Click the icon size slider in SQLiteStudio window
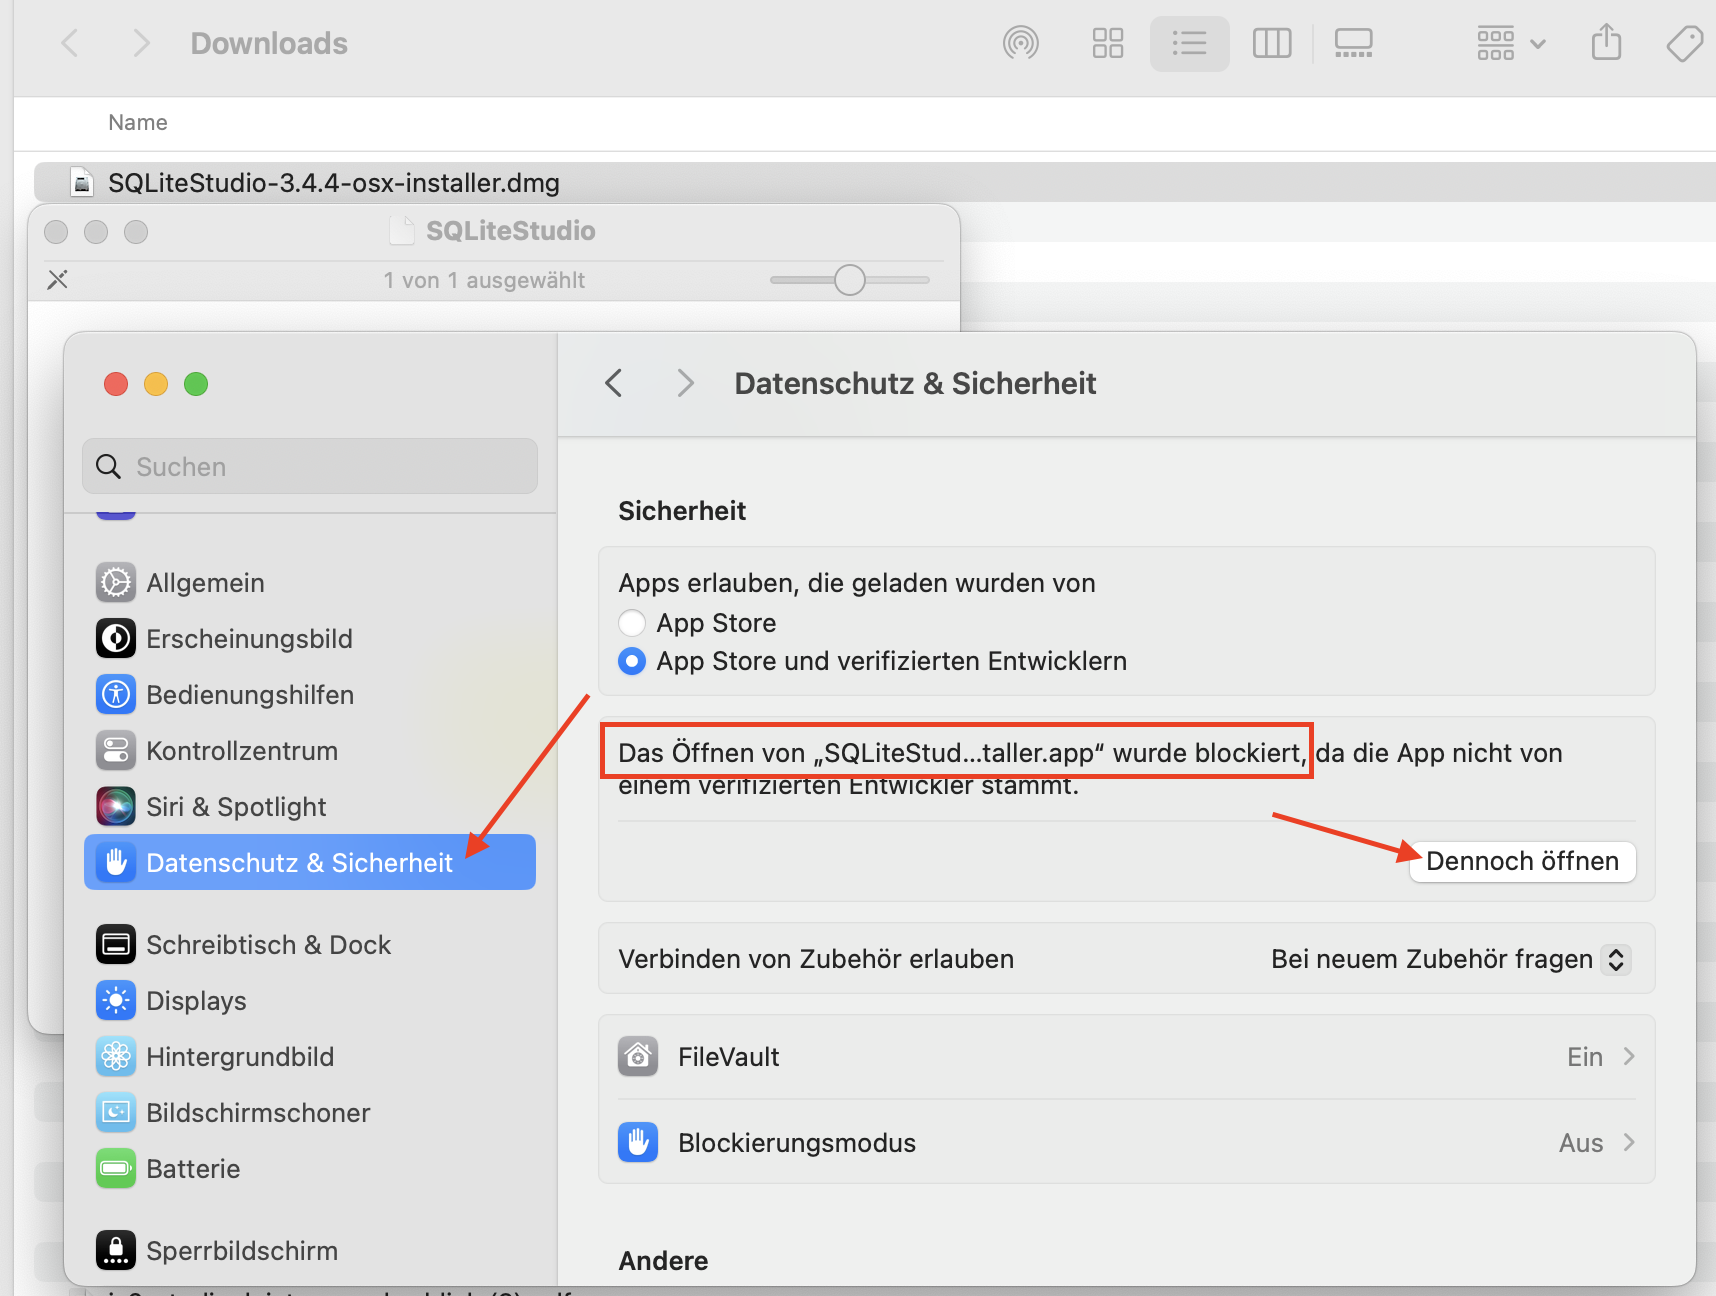Image resolution: width=1716 pixels, height=1296 pixels. coord(849,280)
